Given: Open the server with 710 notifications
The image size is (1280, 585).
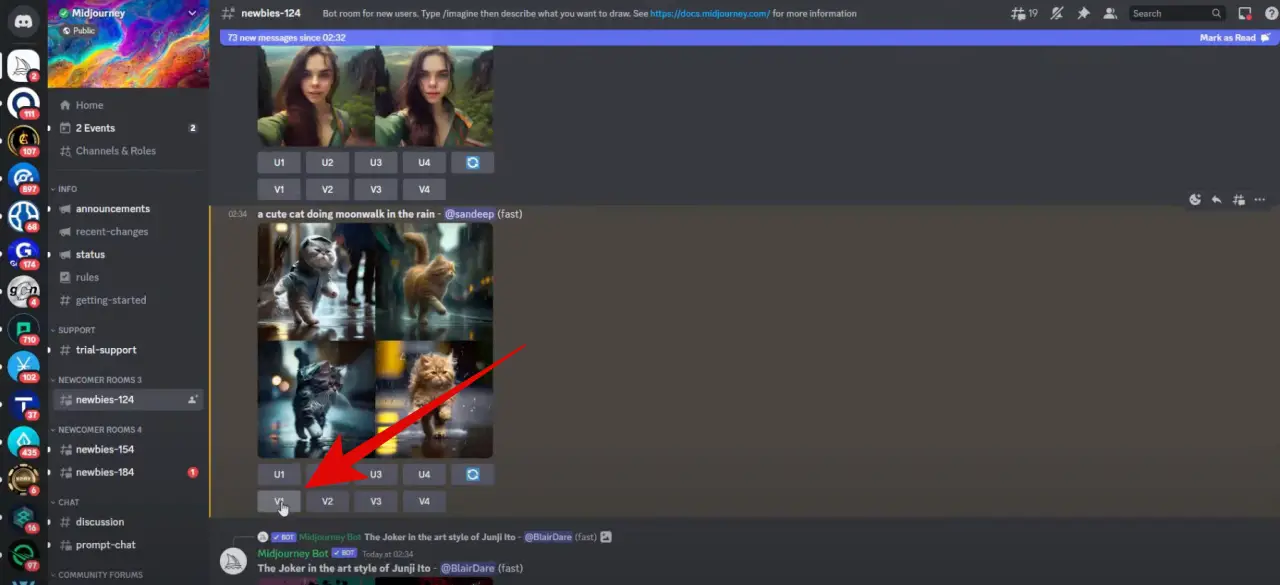Looking at the screenshot, I should [x=23, y=330].
